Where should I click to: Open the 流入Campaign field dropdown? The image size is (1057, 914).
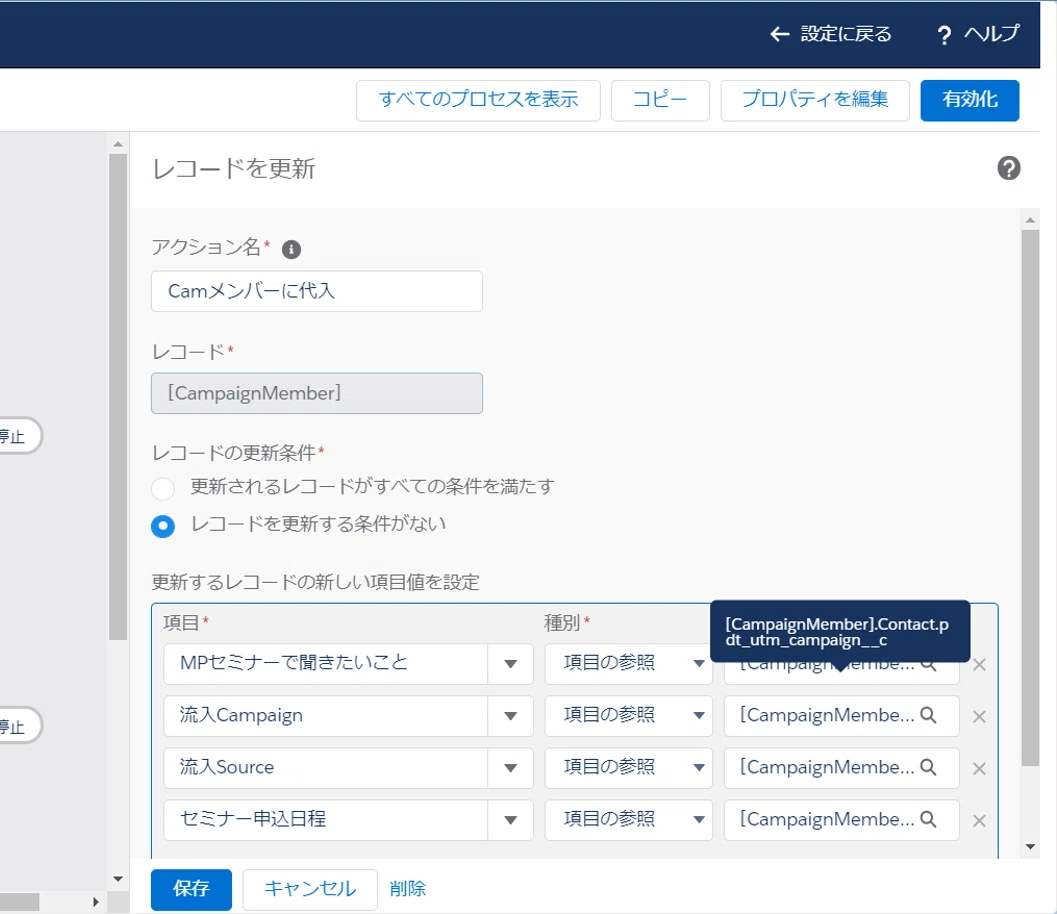coord(510,716)
